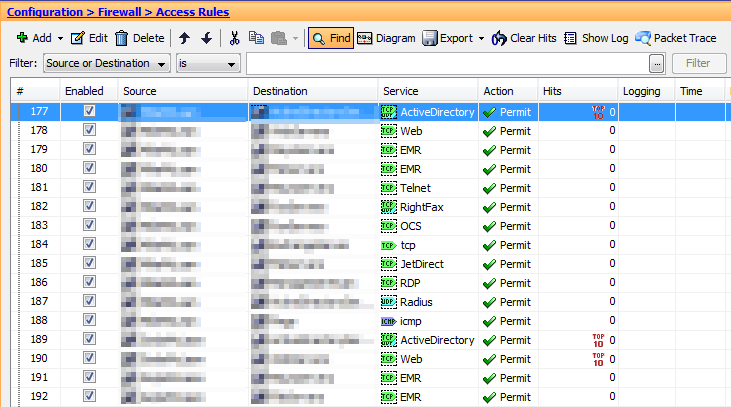Open the rule Diagram view
The width and height of the screenshot is (731, 407).
(x=386, y=38)
